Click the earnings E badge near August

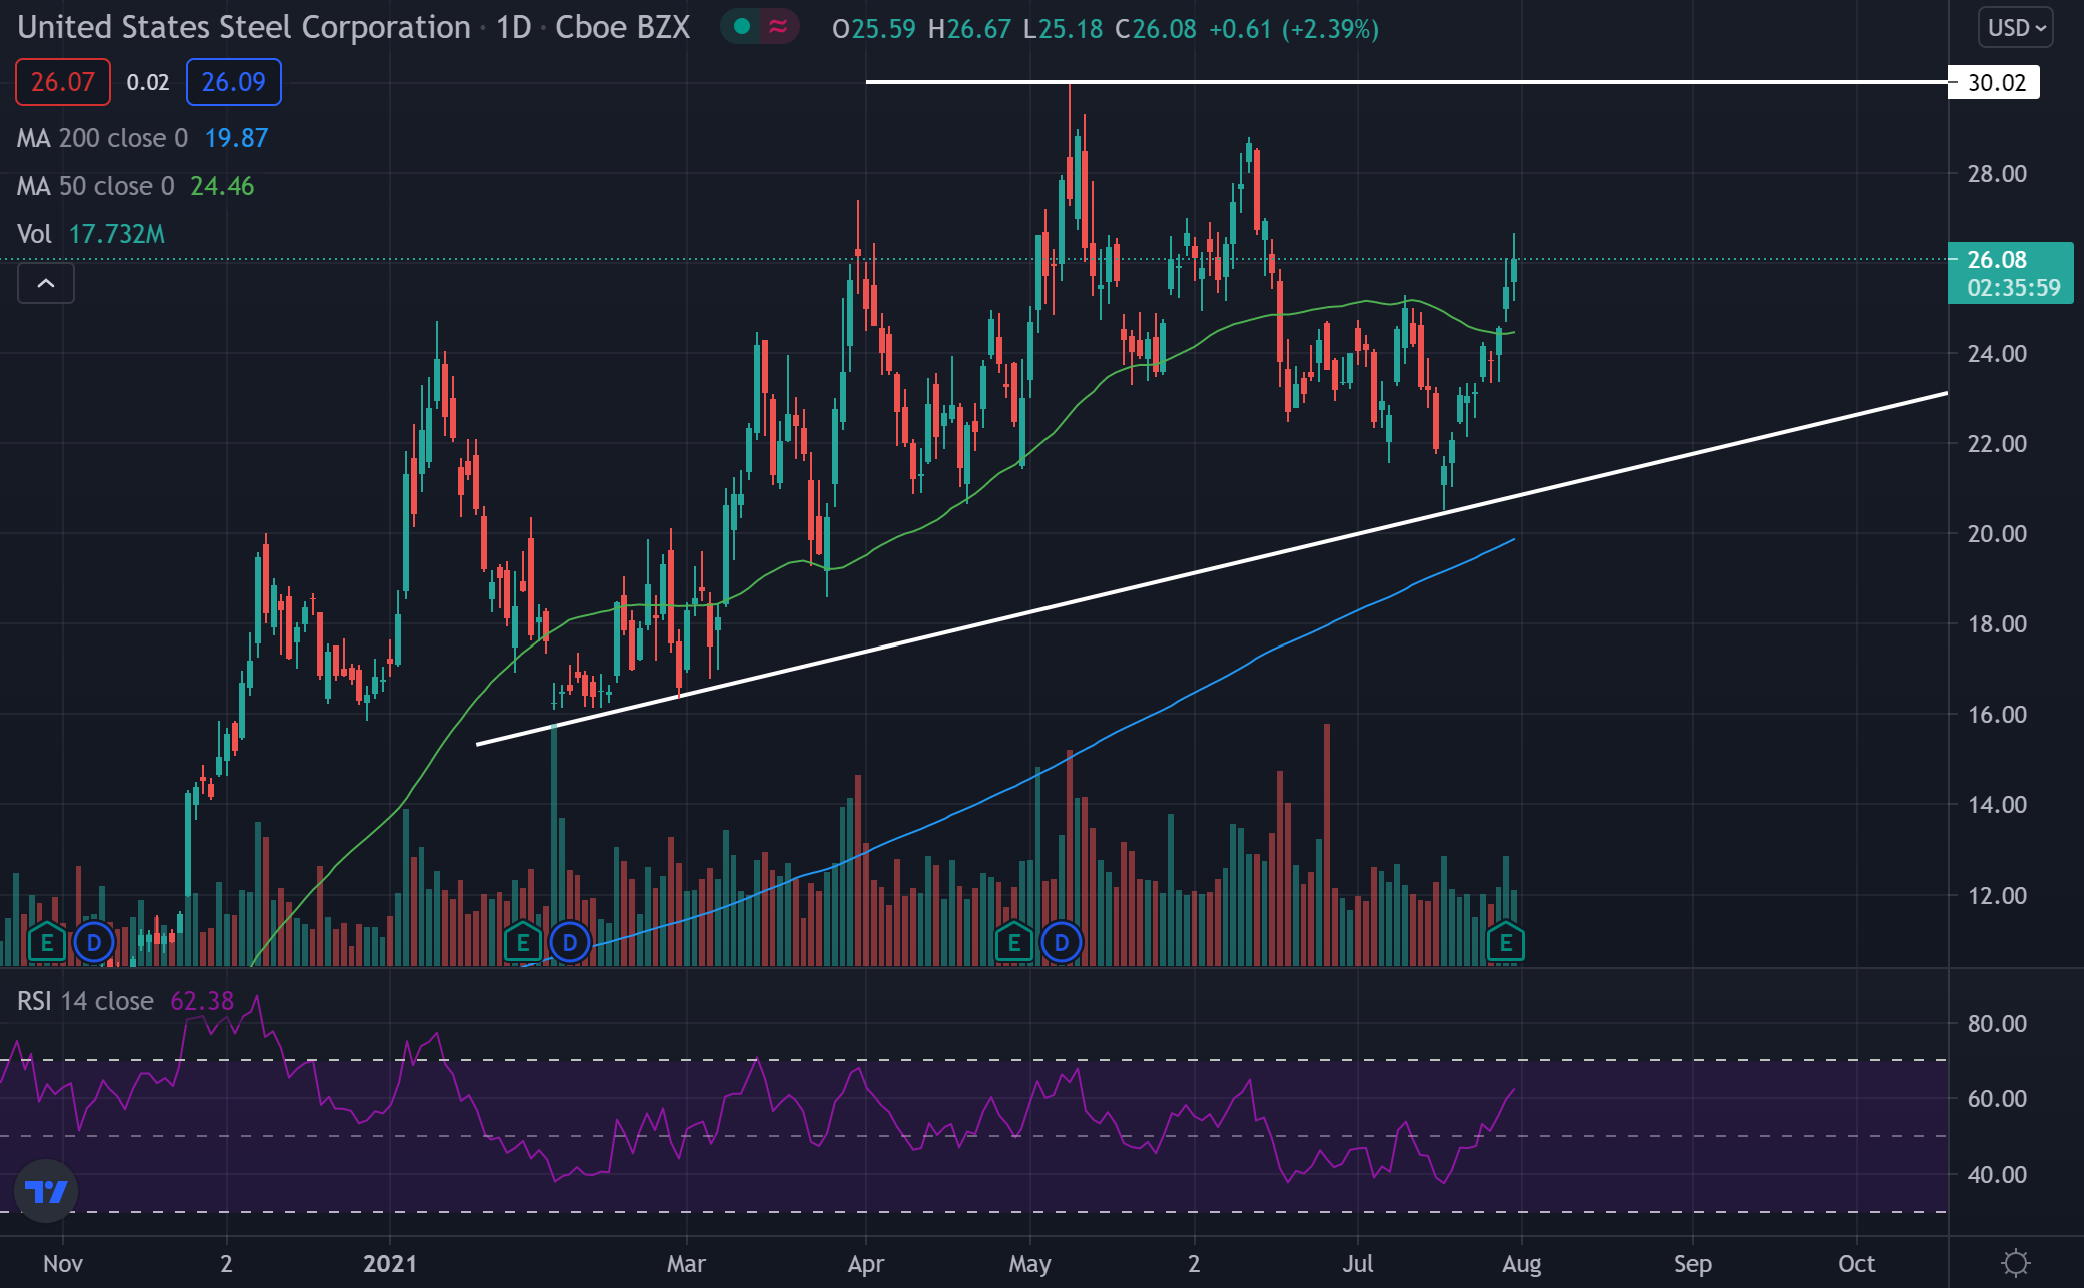point(1504,941)
